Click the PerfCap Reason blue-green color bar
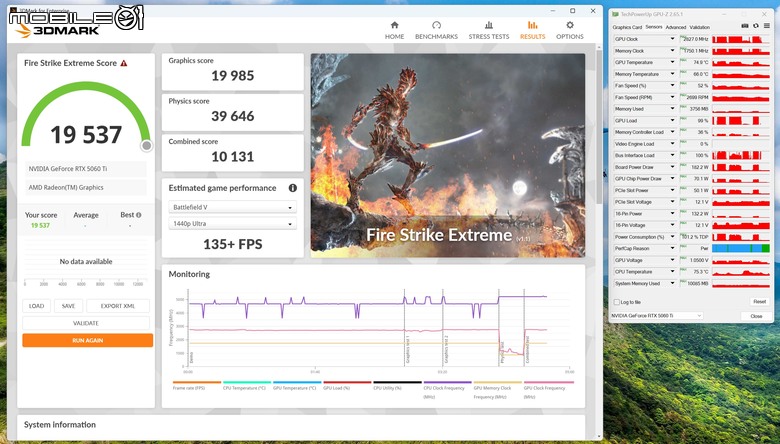 click(x=741, y=248)
